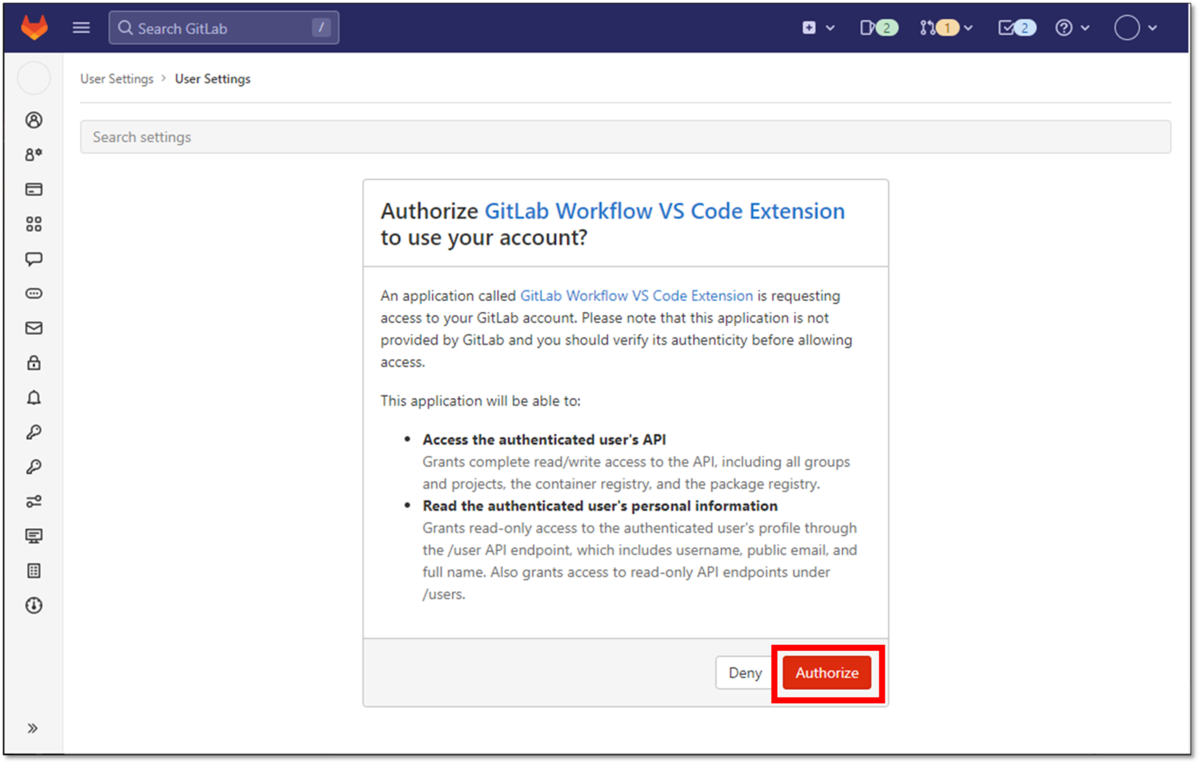The width and height of the screenshot is (1200, 764).
Task: Open the Chat speech bubble icon
Action: [34, 259]
